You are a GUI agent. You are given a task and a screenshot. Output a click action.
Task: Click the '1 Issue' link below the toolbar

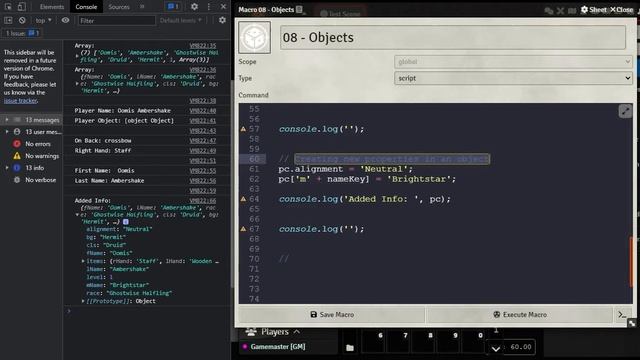(x=22, y=33)
